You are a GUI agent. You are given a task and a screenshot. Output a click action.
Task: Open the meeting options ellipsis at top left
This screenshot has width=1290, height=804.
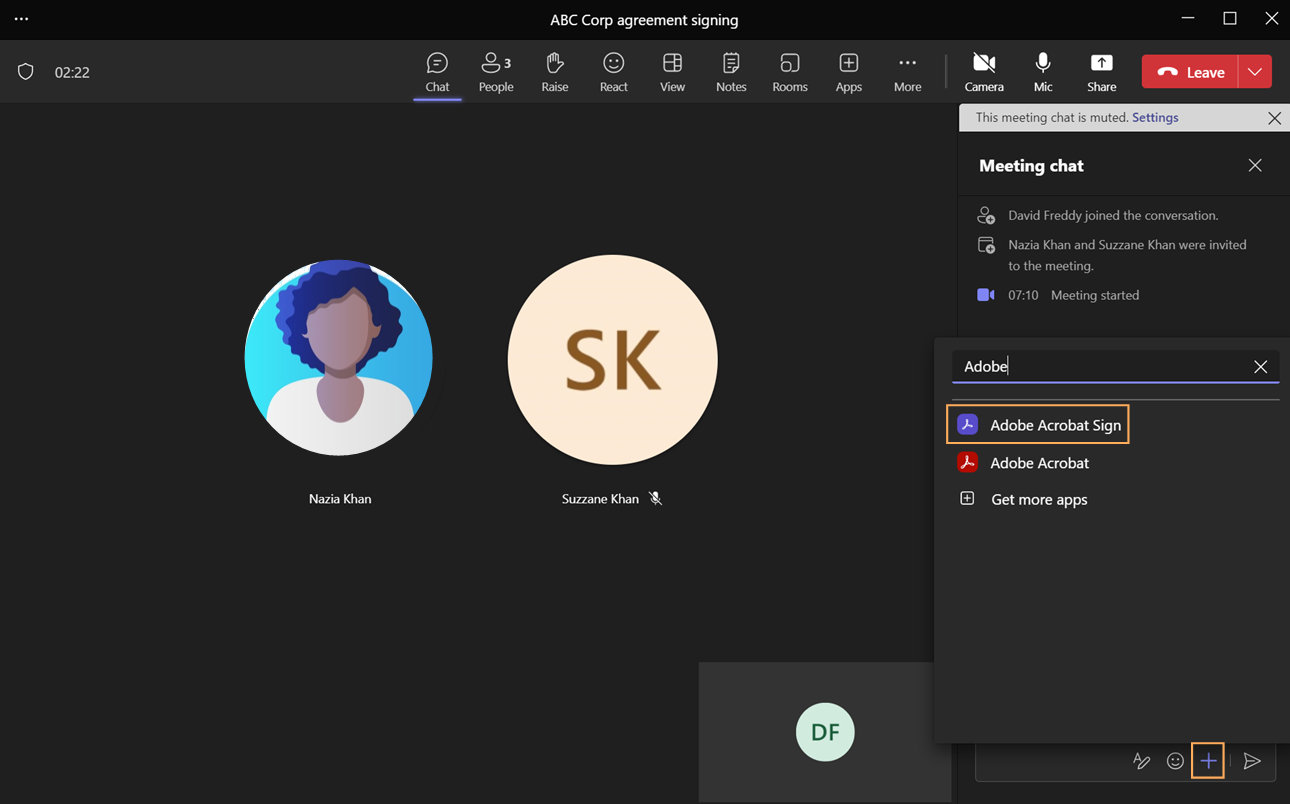pos(21,18)
